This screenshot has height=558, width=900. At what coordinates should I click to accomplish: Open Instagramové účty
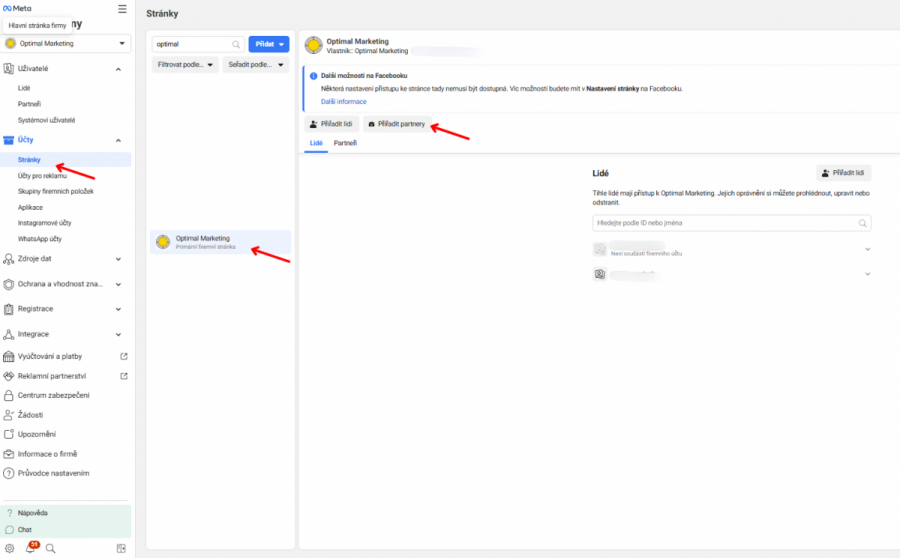coord(45,223)
